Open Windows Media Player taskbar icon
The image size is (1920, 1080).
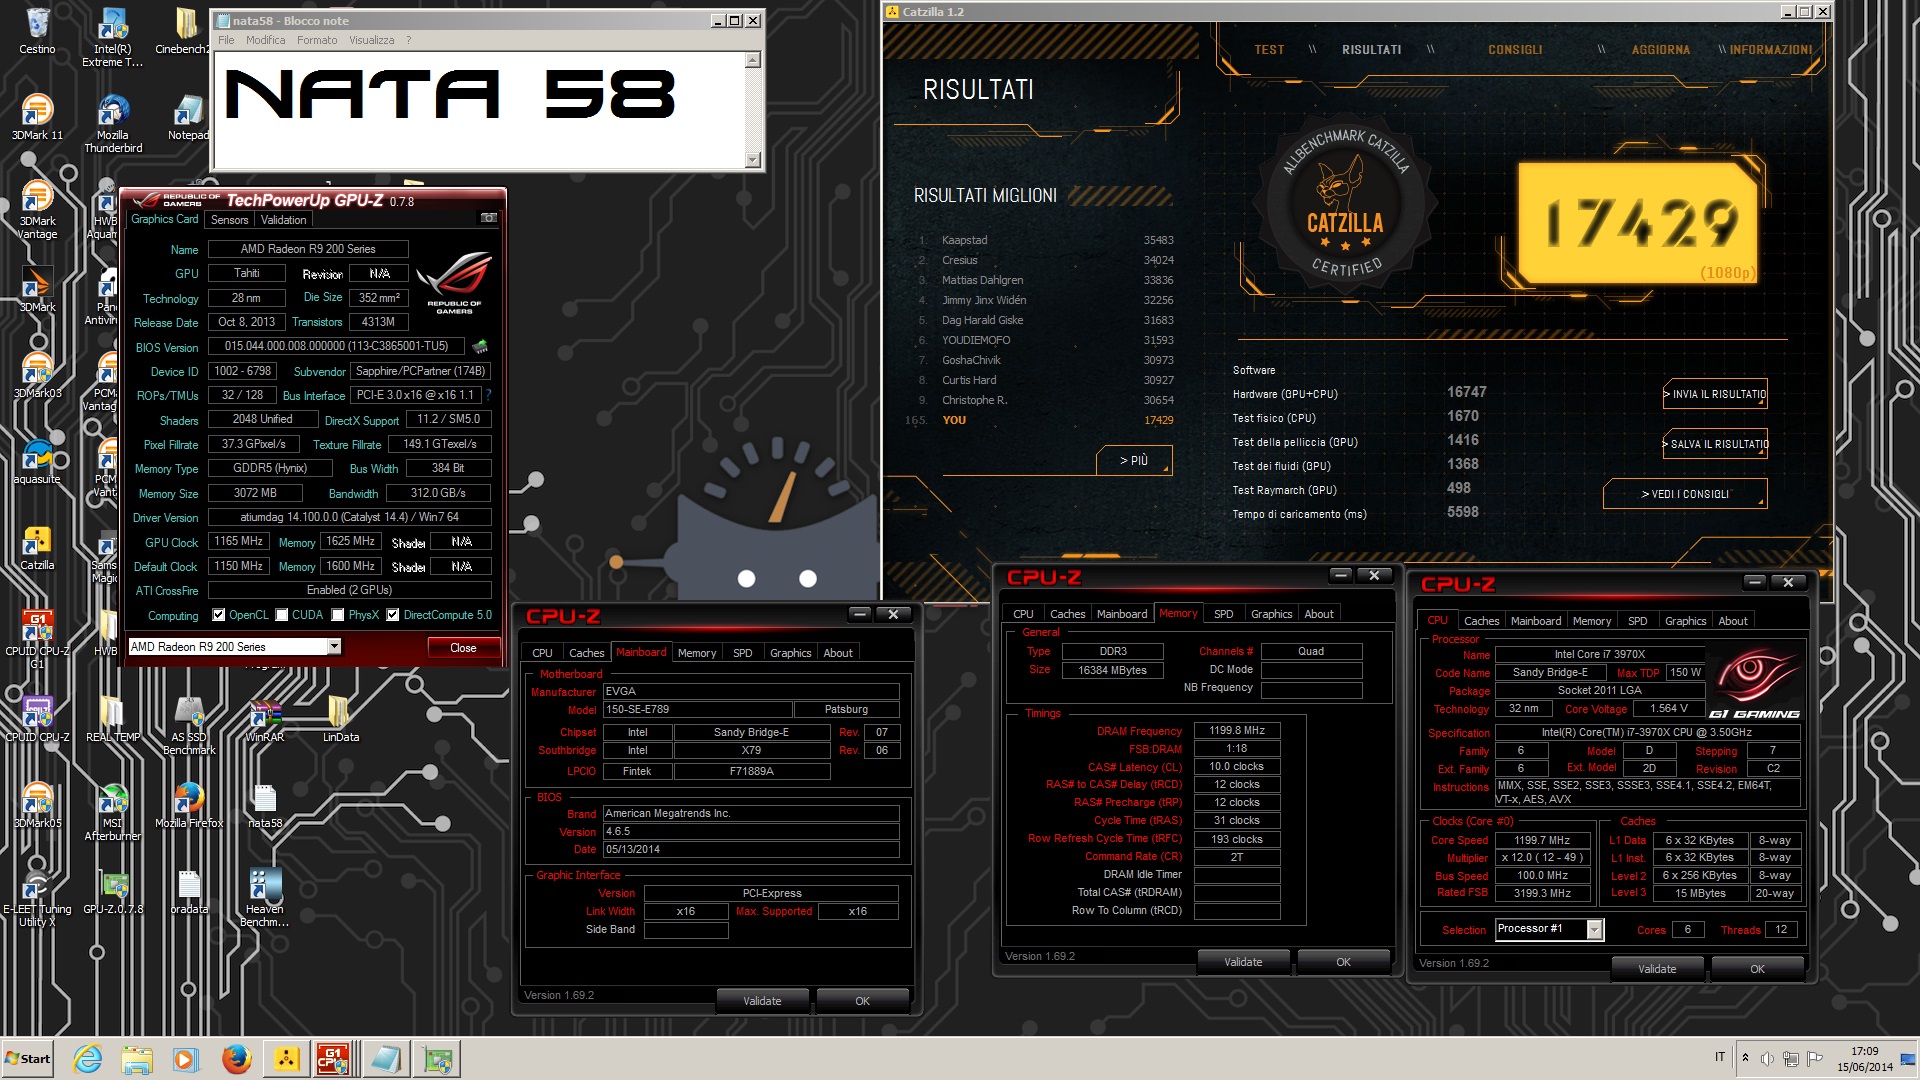point(186,1059)
